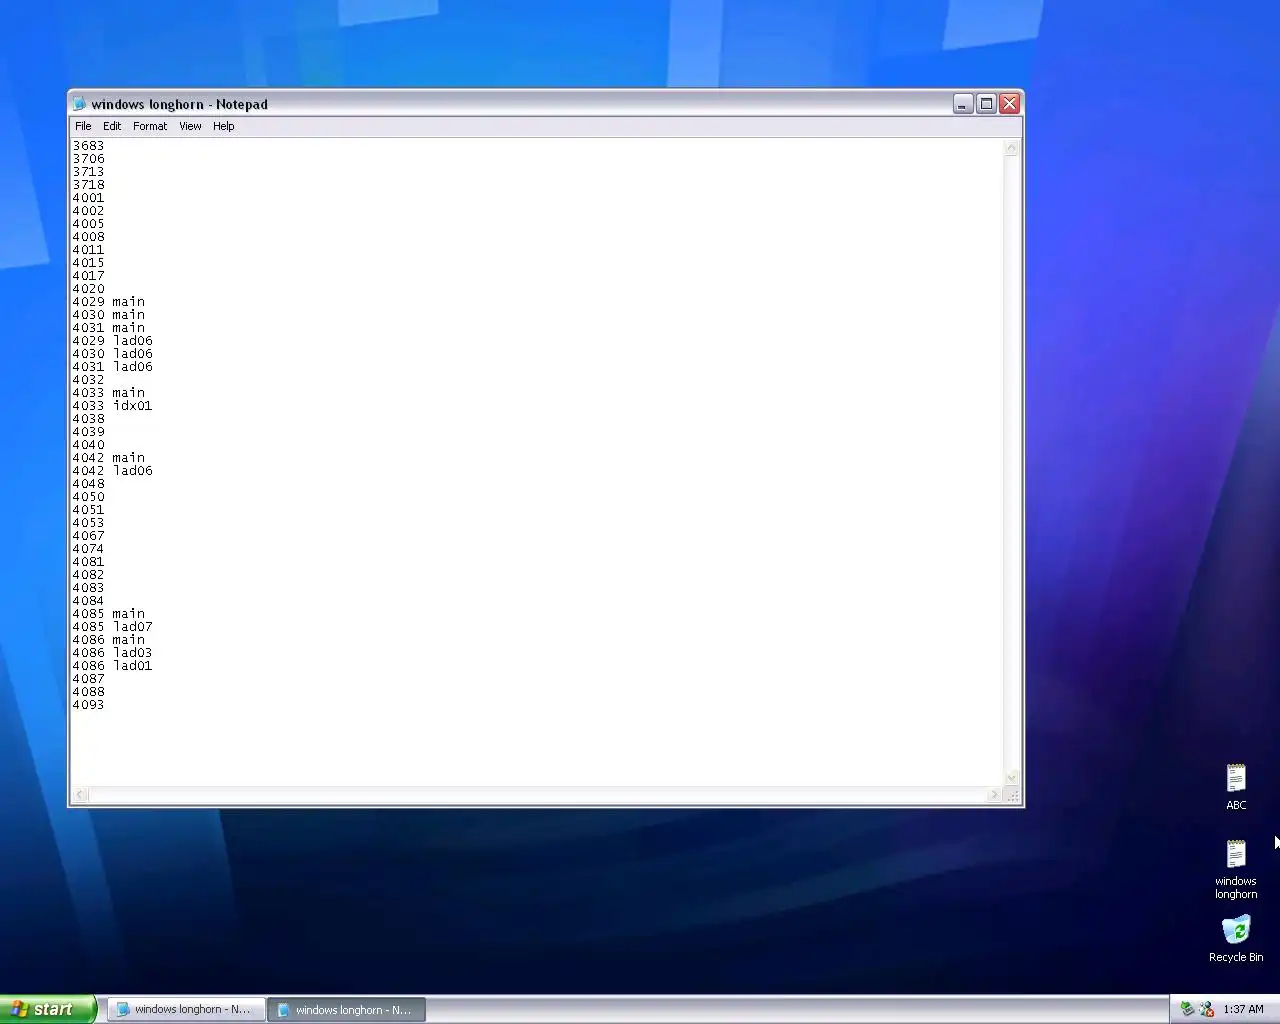This screenshot has height=1024, width=1280.
Task: Close the Notepad window
Action: click(x=1010, y=104)
